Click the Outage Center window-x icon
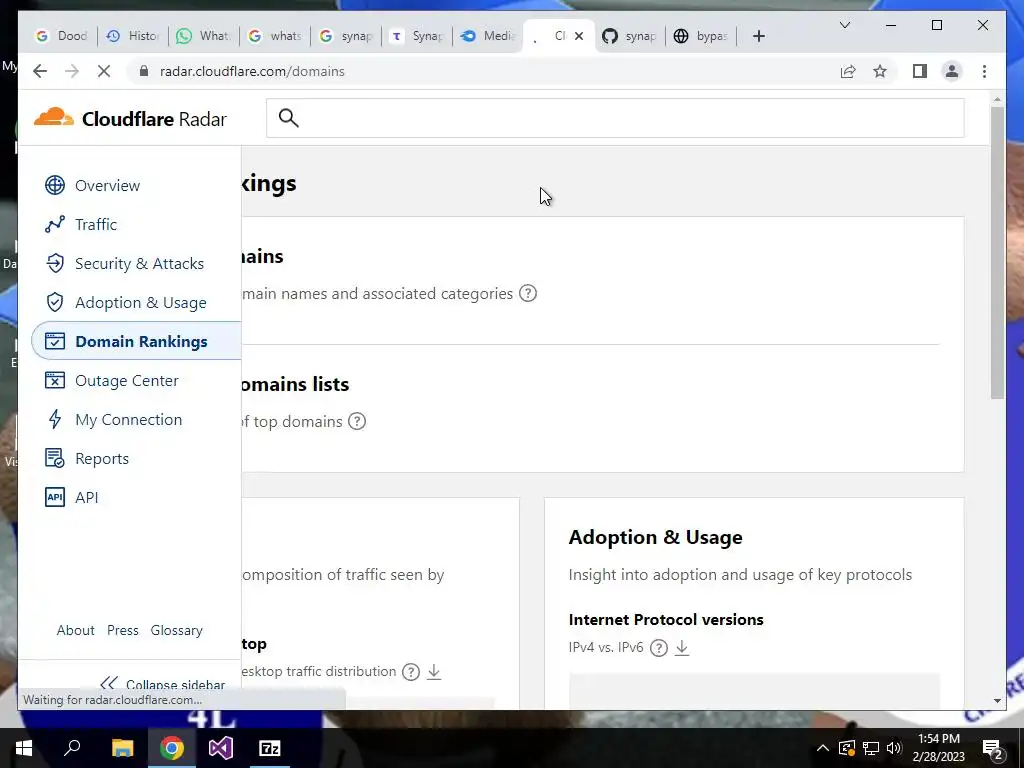1024x768 pixels. pos(55,380)
